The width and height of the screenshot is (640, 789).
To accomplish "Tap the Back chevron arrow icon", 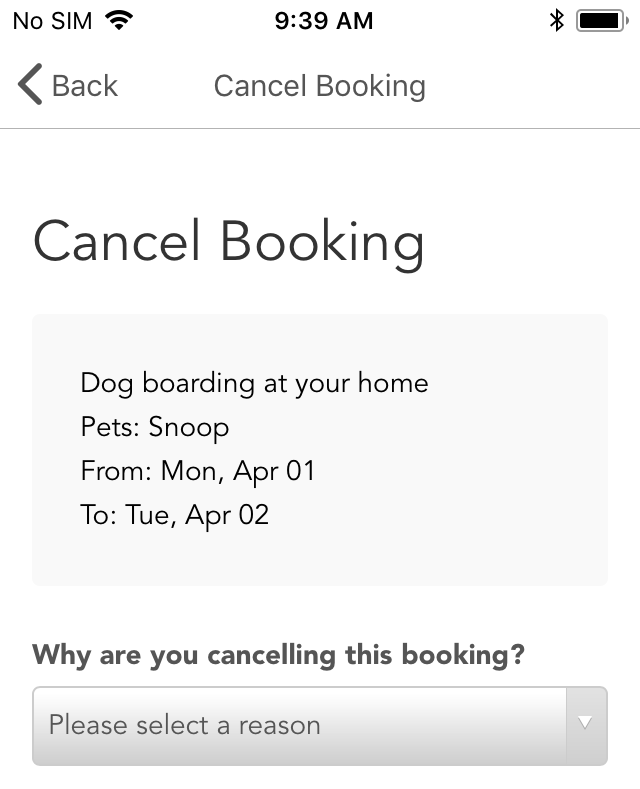I will pyautogui.click(x=30, y=85).
